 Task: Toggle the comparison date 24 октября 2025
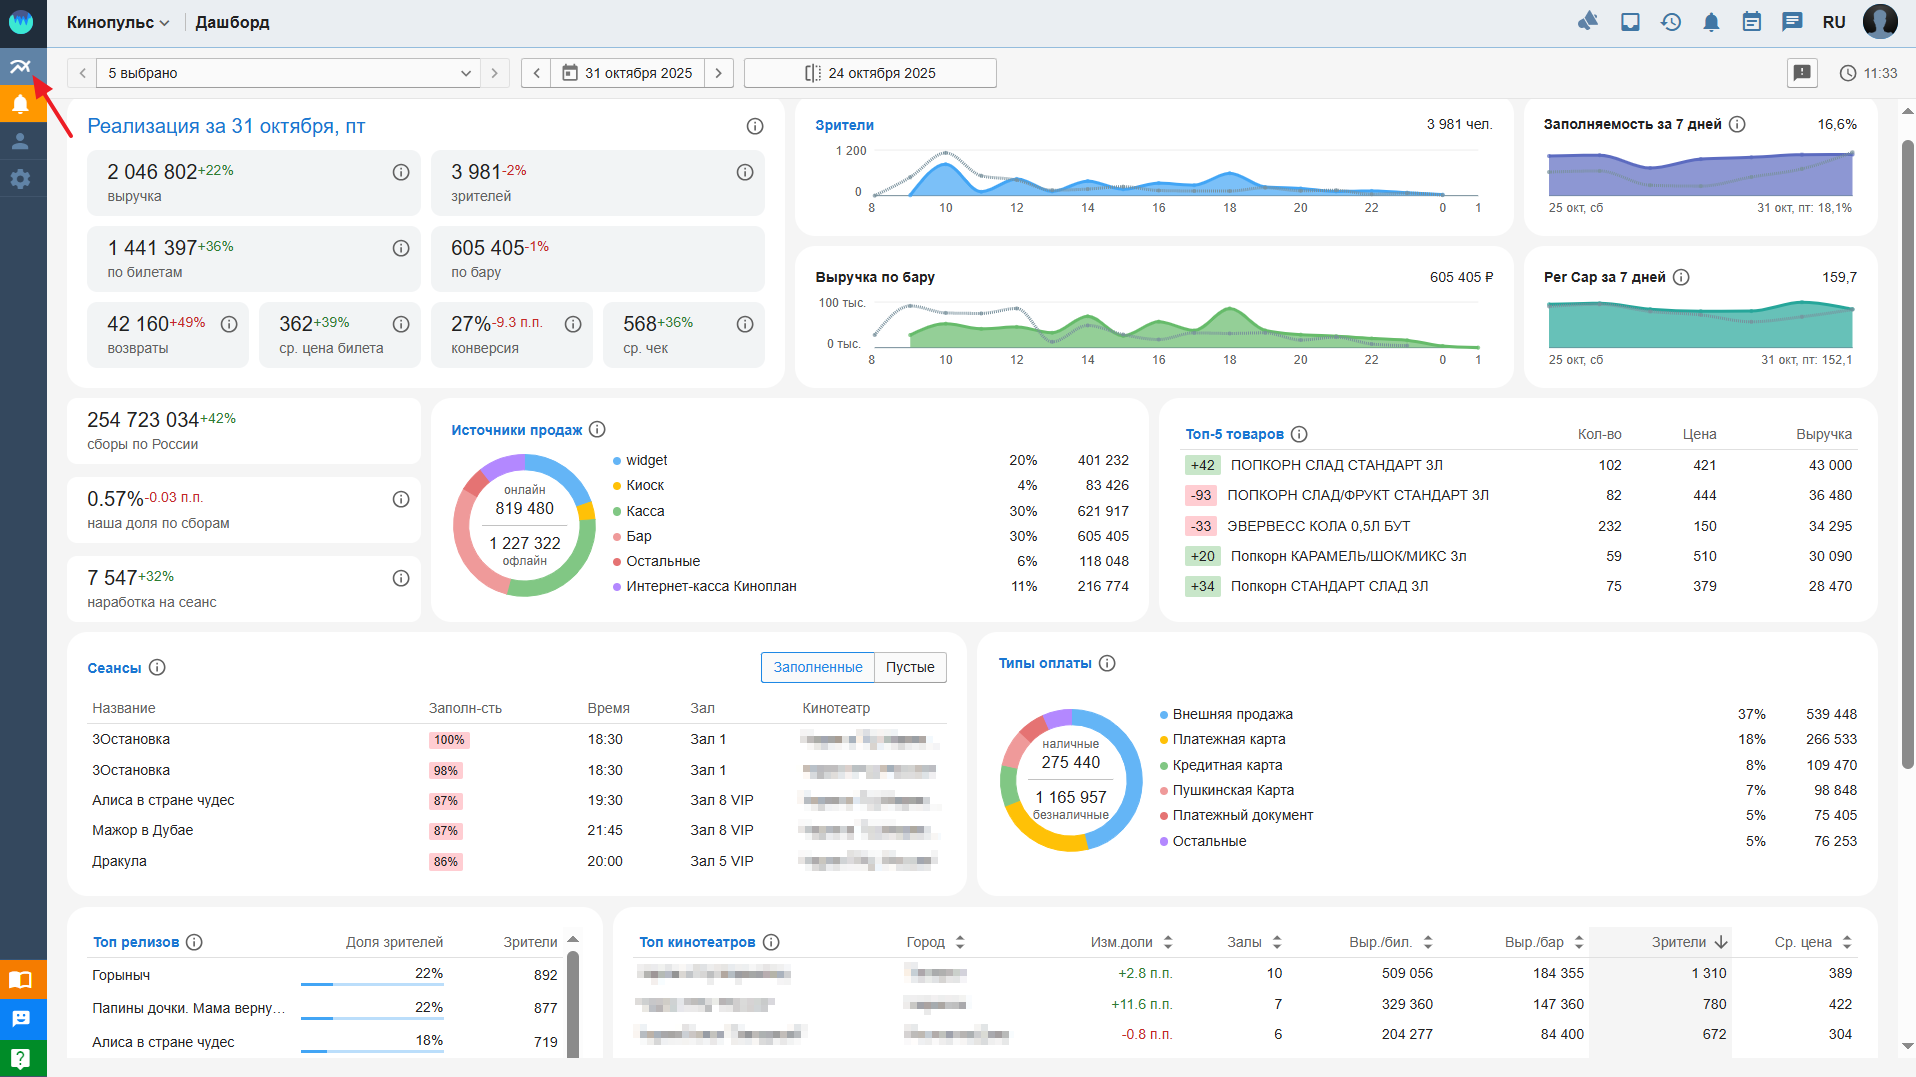[x=870, y=73]
